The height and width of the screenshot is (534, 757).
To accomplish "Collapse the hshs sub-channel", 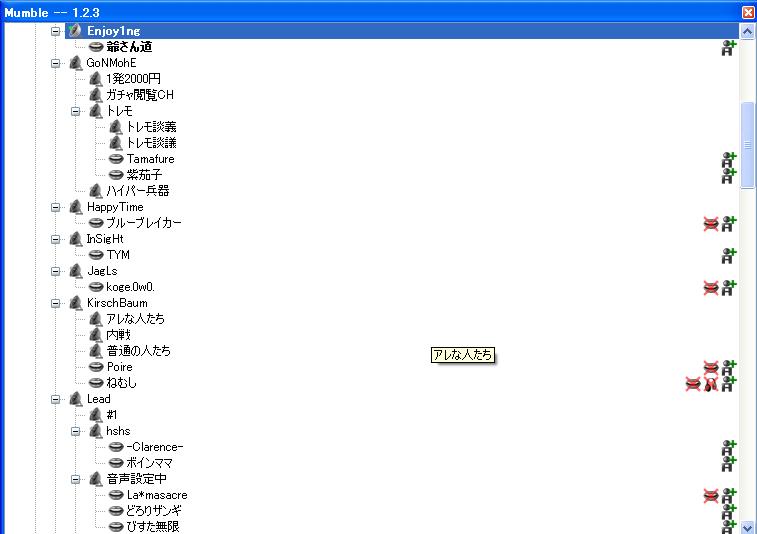I will [x=75, y=431].
